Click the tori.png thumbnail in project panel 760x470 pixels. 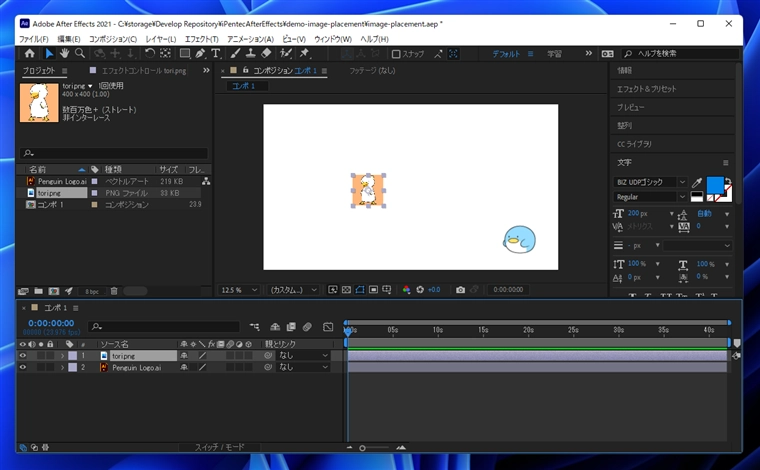point(39,102)
